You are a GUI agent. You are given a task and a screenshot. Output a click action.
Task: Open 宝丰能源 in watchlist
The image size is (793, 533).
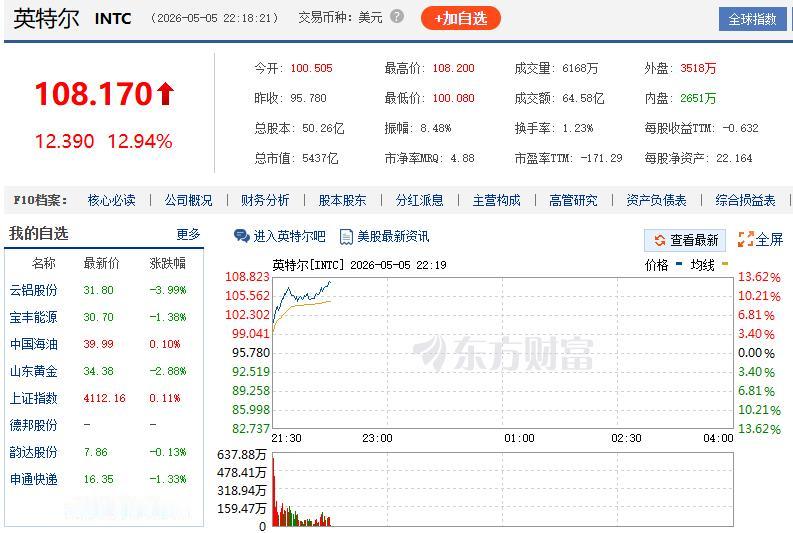[x=33, y=317]
